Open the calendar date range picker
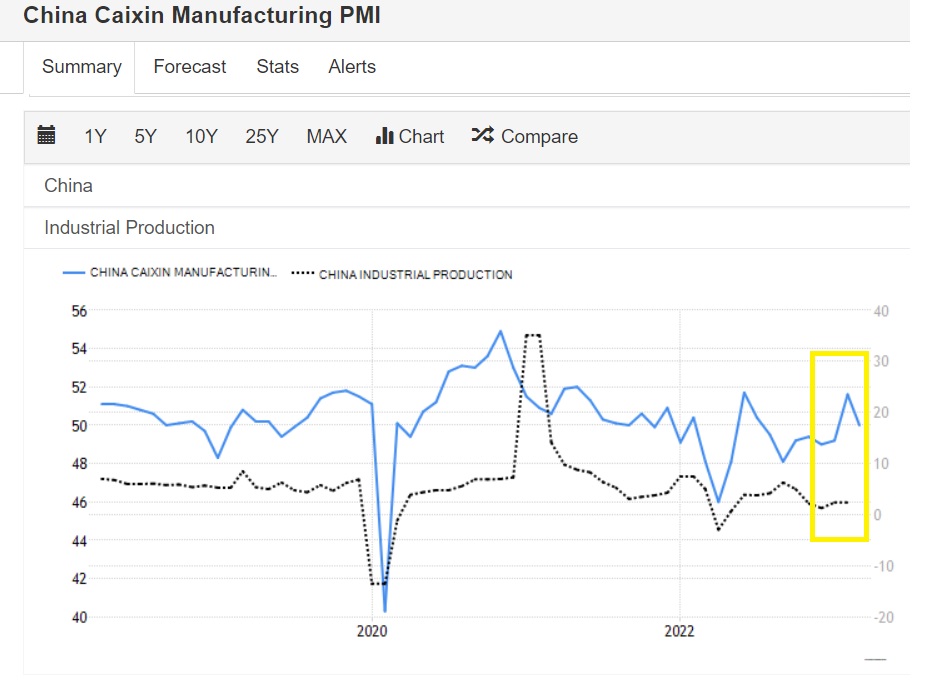 point(46,135)
